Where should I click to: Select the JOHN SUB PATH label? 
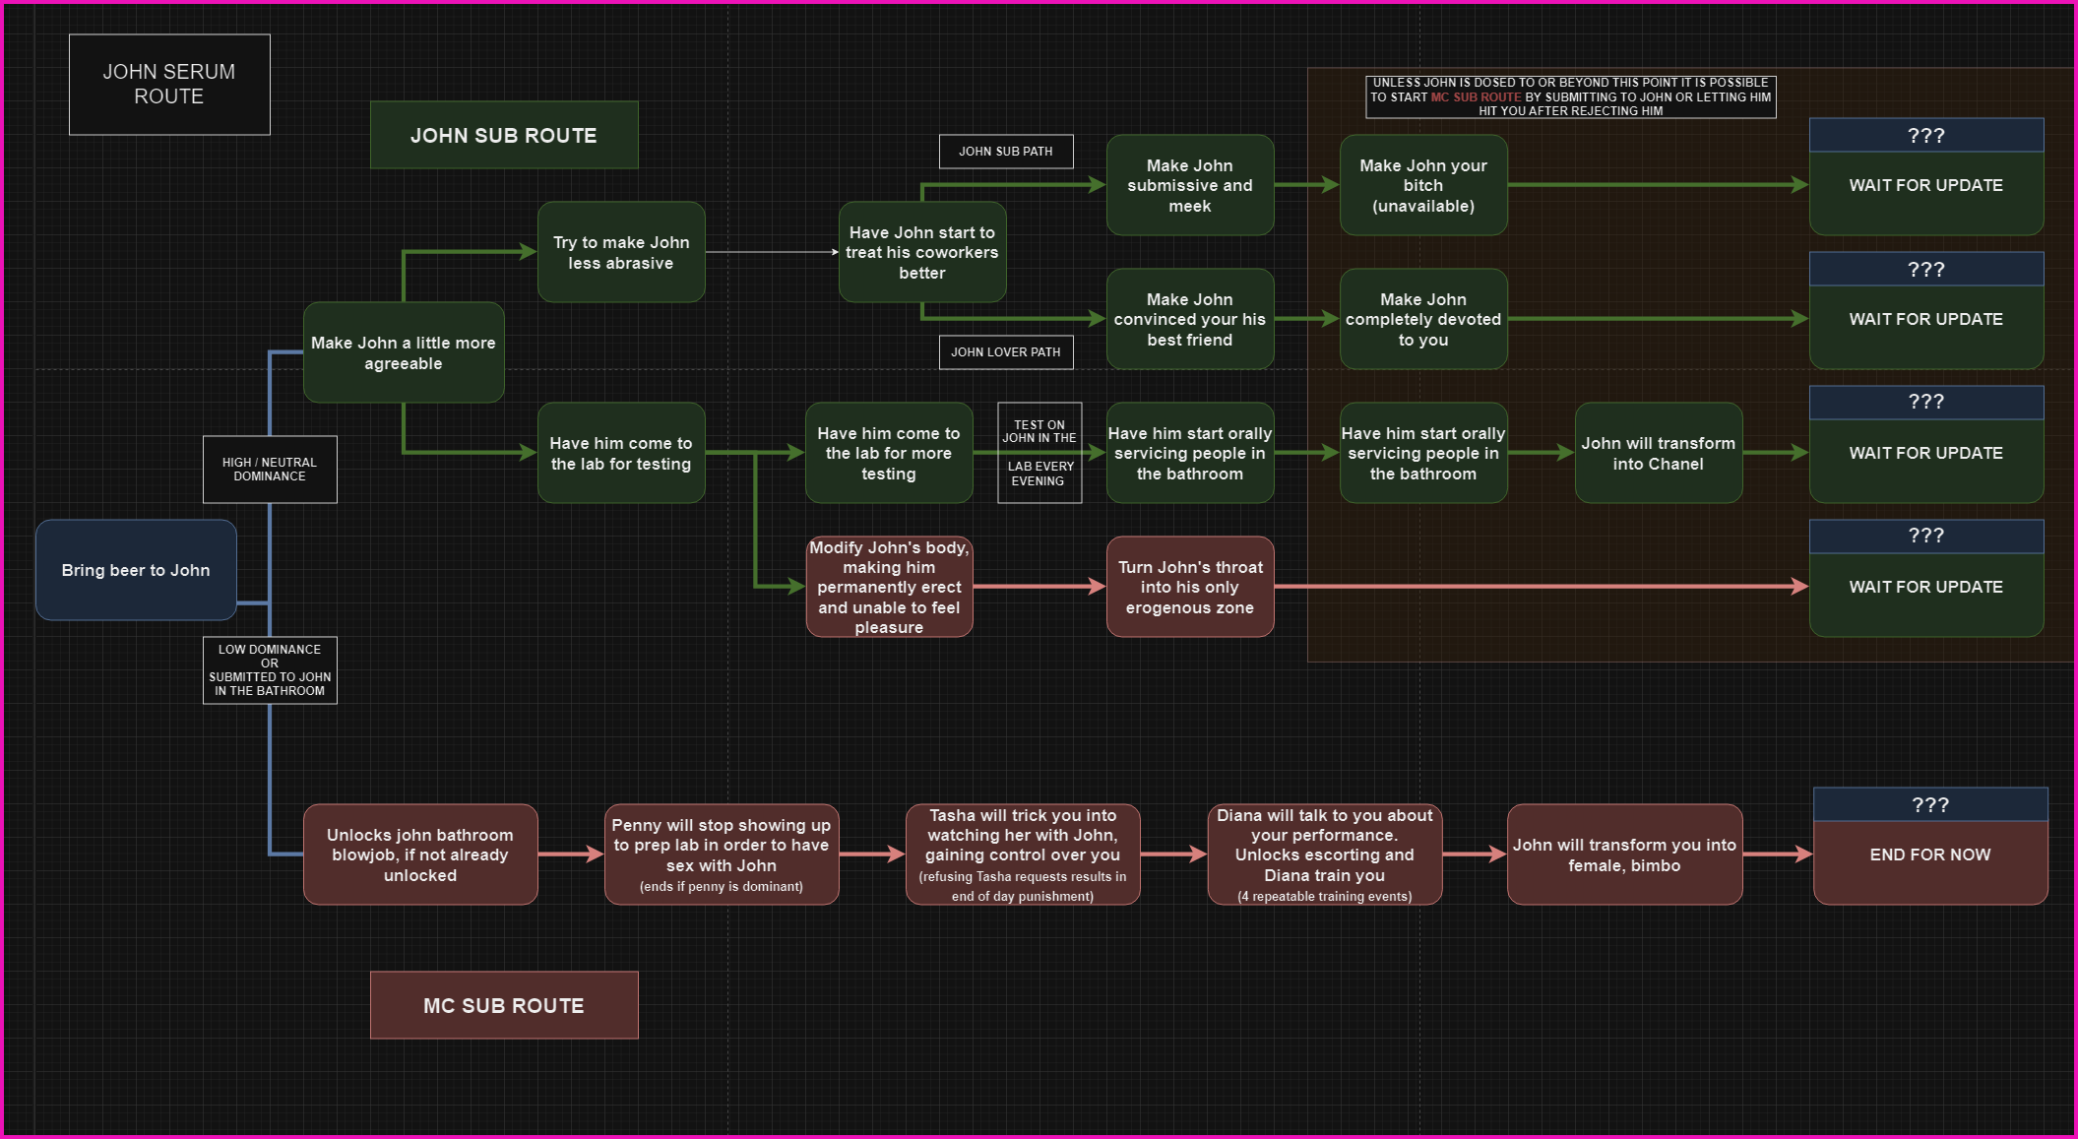coord(1005,151)
